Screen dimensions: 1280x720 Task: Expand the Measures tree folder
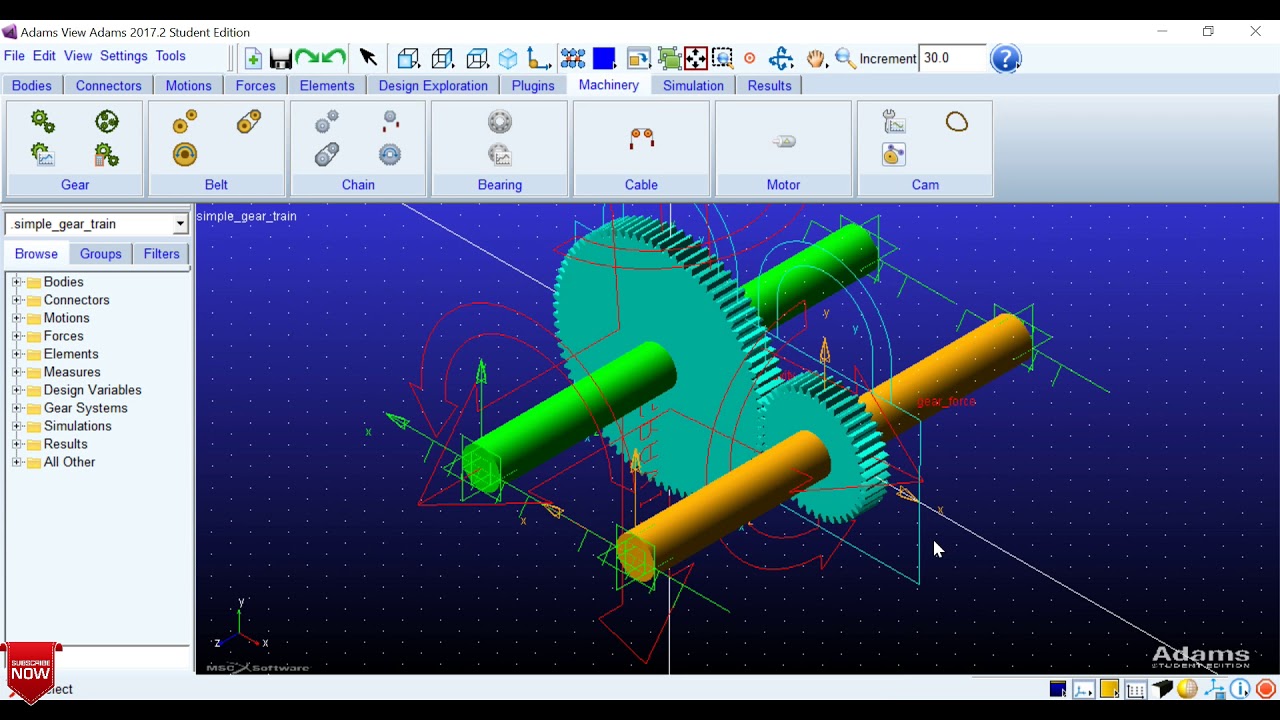[16, 372]
